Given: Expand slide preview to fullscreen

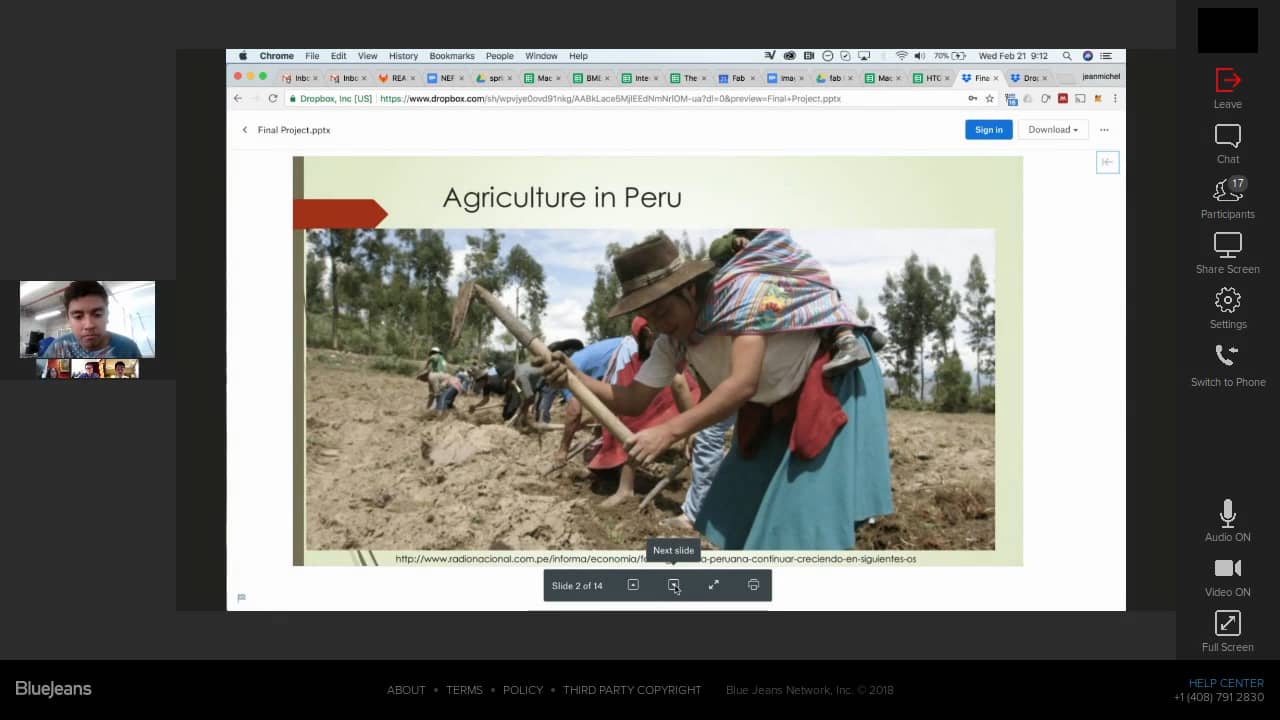Looking at the screenshot, I should pyautogui.click(x=713, y=585).
